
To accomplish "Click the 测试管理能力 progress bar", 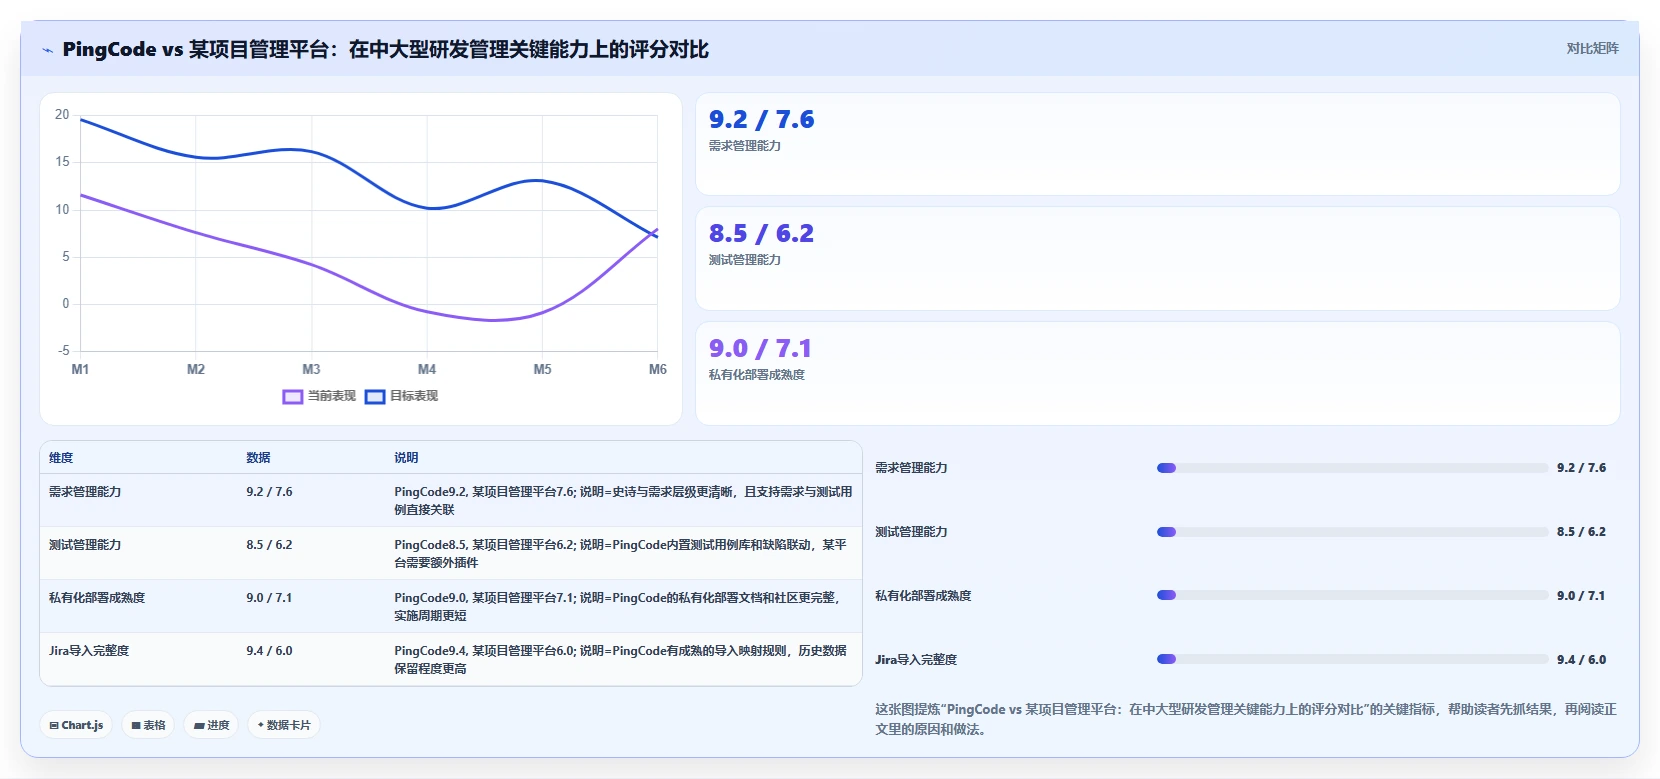I will 1352,532.
